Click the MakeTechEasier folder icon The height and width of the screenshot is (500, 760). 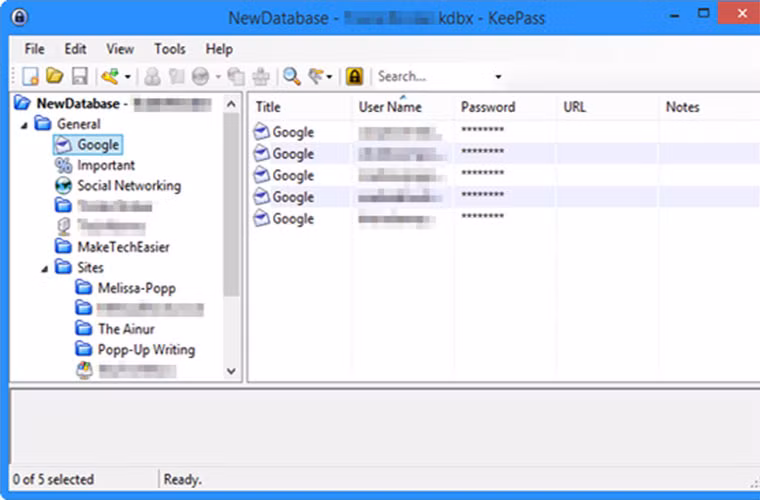click(x=63, y=247)
